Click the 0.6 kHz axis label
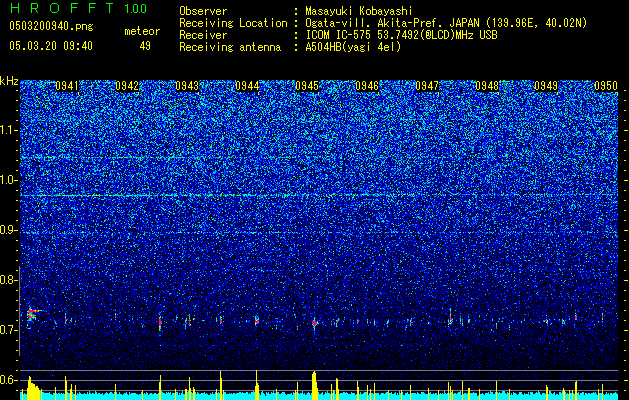629x400 pixels. [9, 380]
